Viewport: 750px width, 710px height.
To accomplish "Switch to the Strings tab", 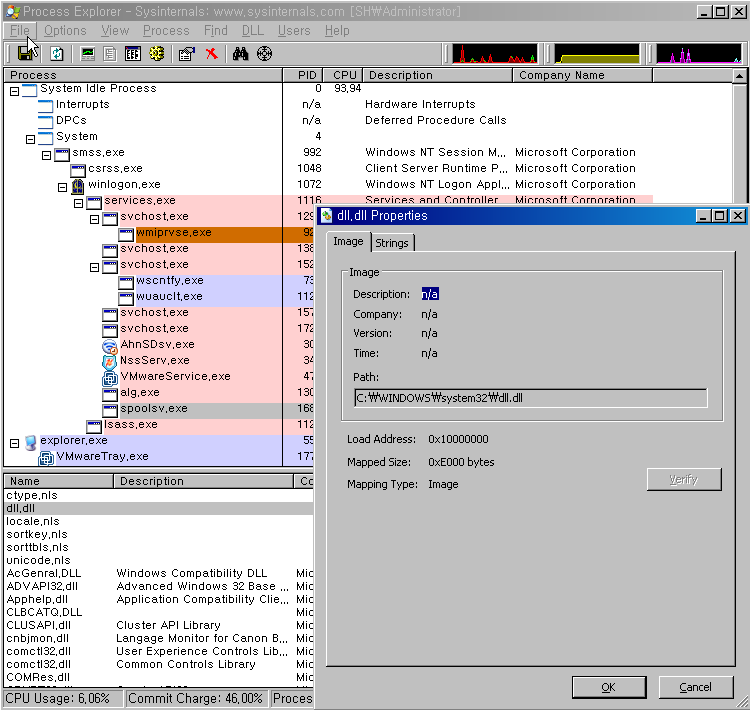I will [392, 243].
